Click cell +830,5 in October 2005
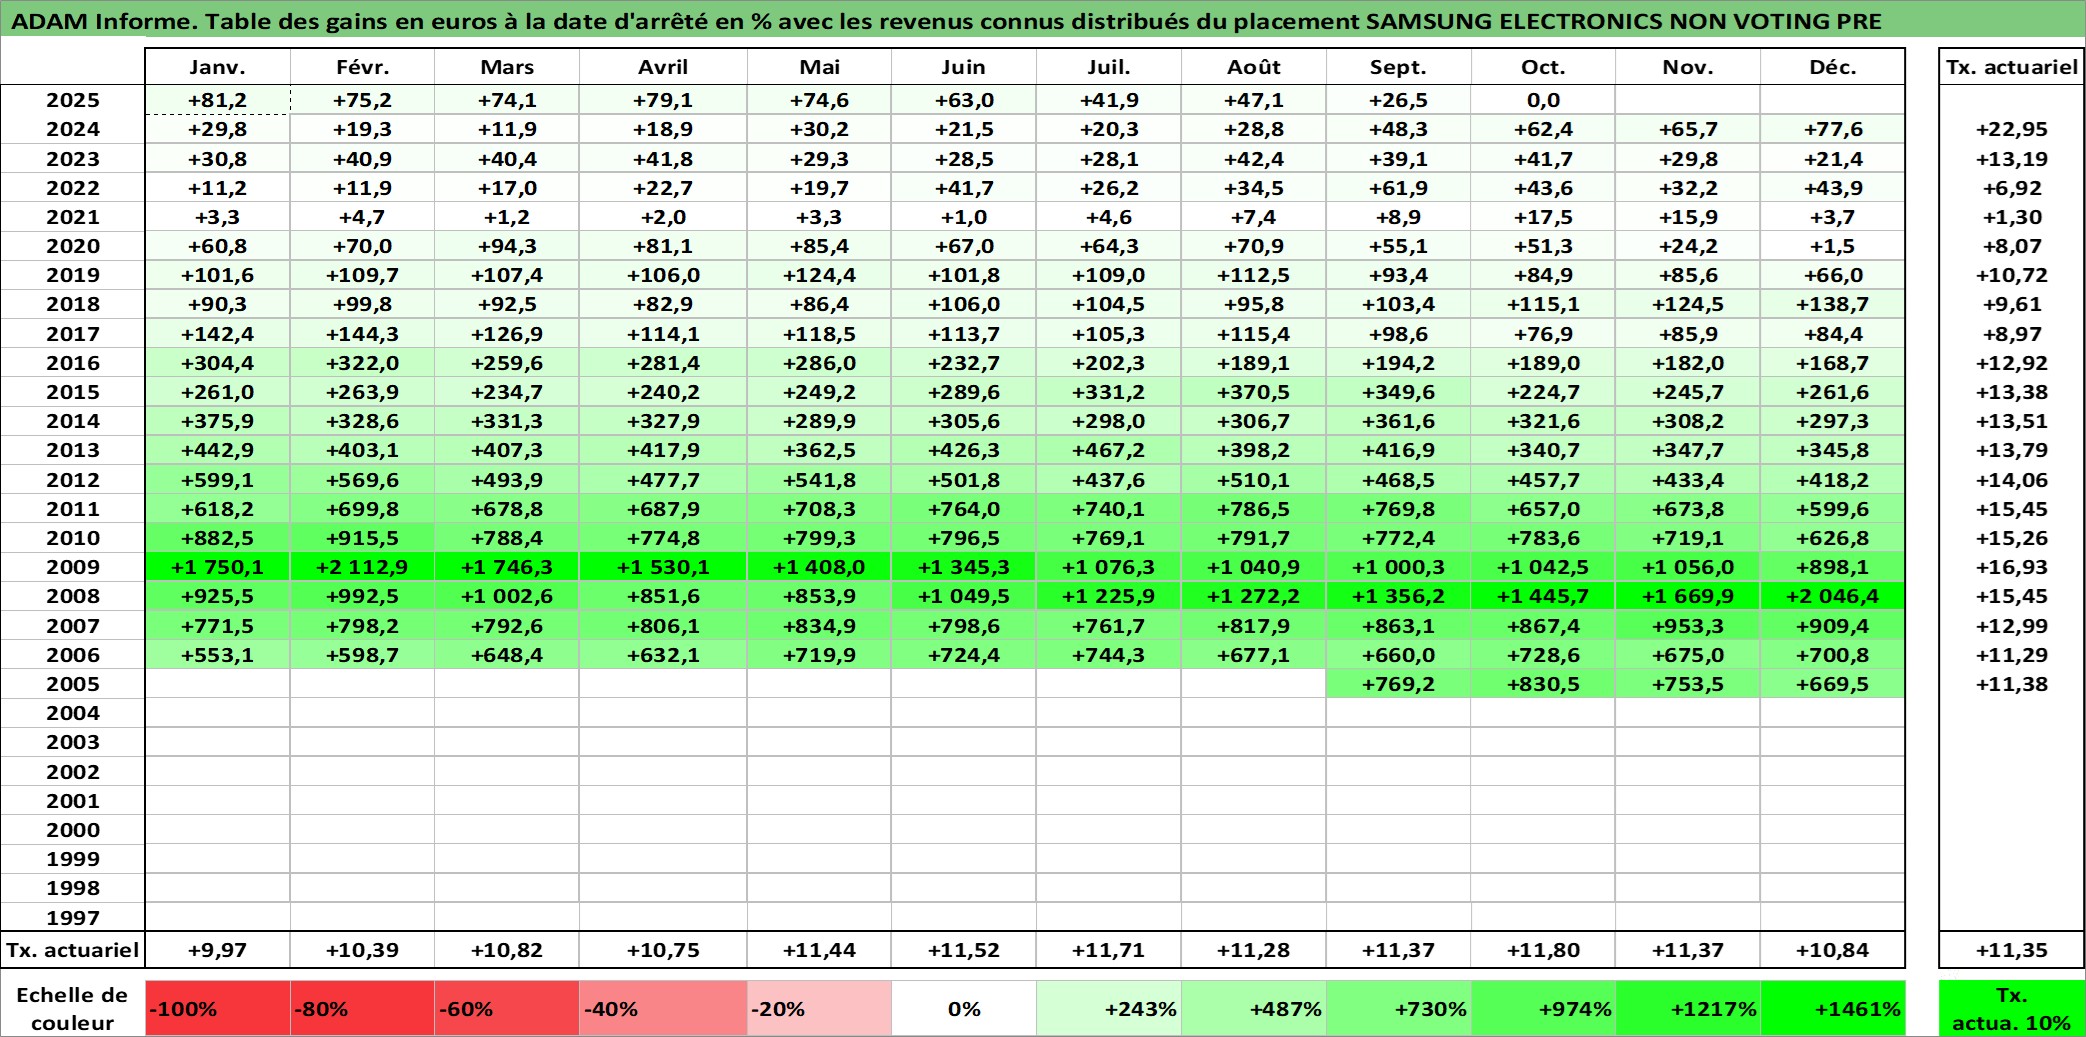2086x1037 pixels. pyautogui.click(x=1543, y=684)
